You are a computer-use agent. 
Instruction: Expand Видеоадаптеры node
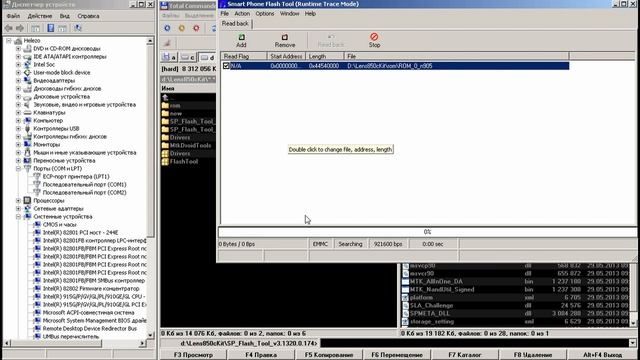point(18,81)
